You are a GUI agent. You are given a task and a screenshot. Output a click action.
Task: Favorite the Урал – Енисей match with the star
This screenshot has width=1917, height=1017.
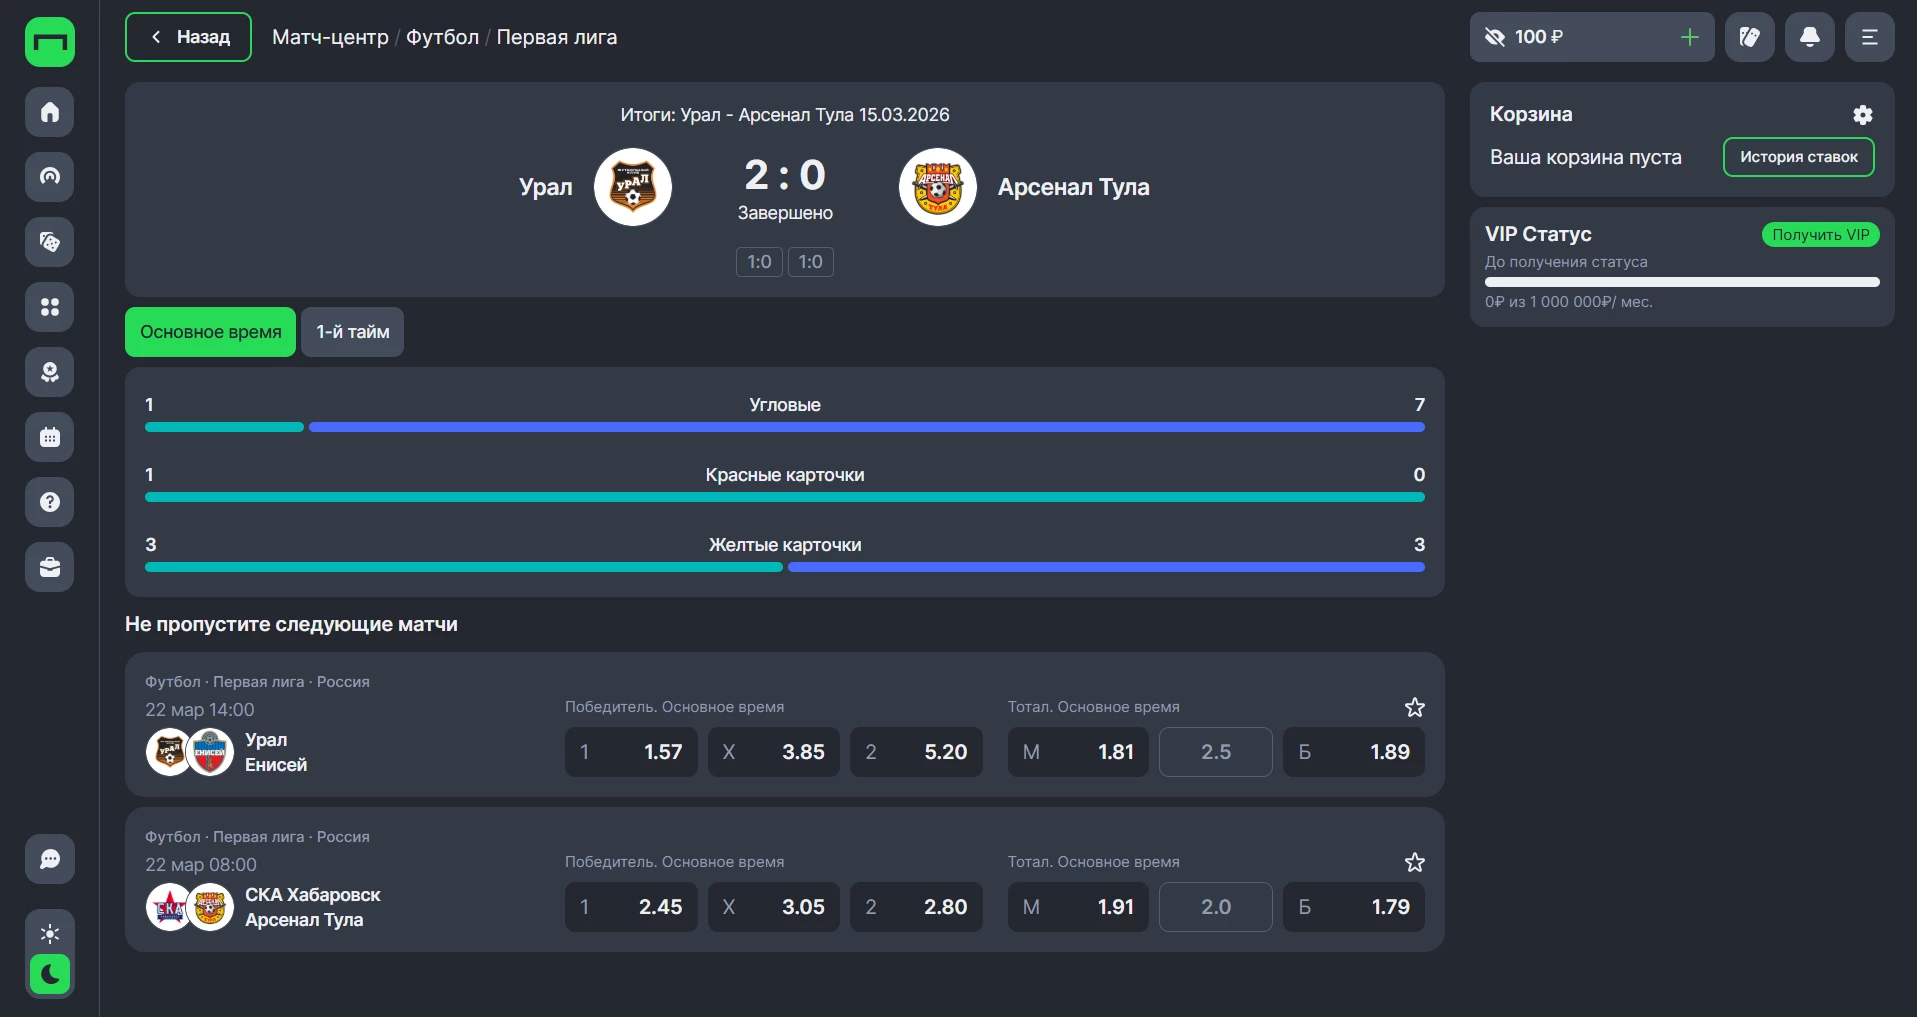pyautogui.click(x=1414, y=708)
